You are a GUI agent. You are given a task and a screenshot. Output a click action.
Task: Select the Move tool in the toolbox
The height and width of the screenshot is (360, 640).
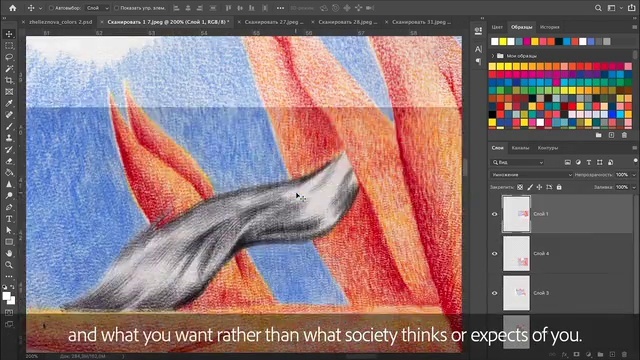[9, 34]
